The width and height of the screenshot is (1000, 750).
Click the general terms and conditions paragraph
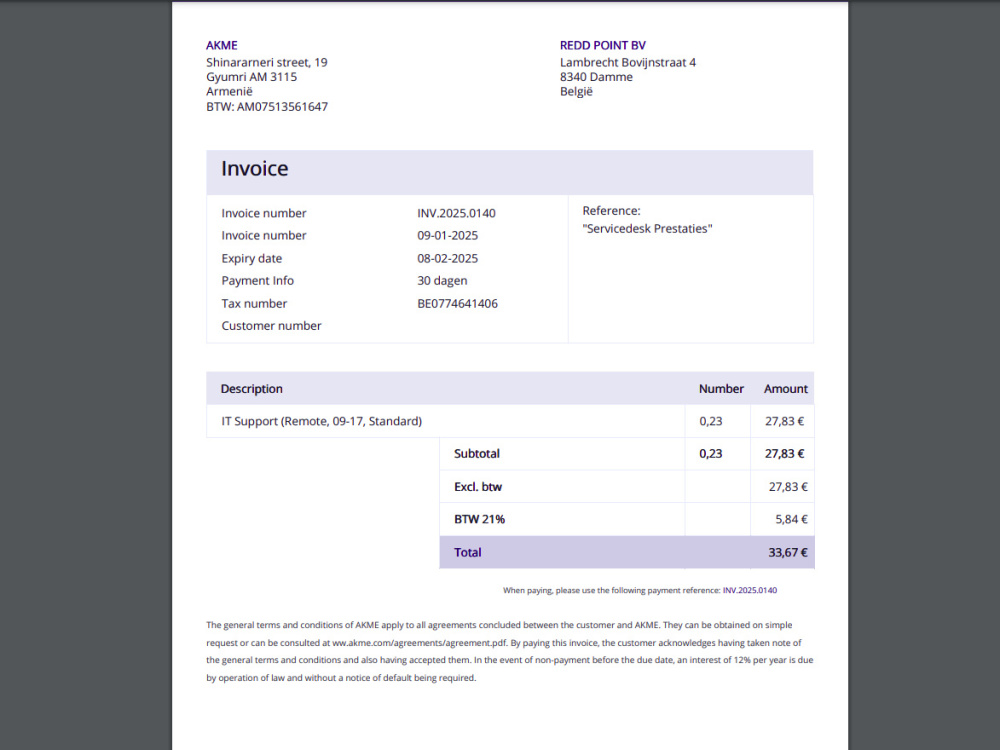[510, 651]
